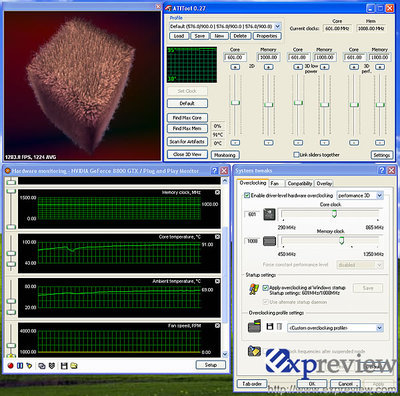The image size is (400, 396).
Task: Click Load profile button in ATITool
Action: 179,36
